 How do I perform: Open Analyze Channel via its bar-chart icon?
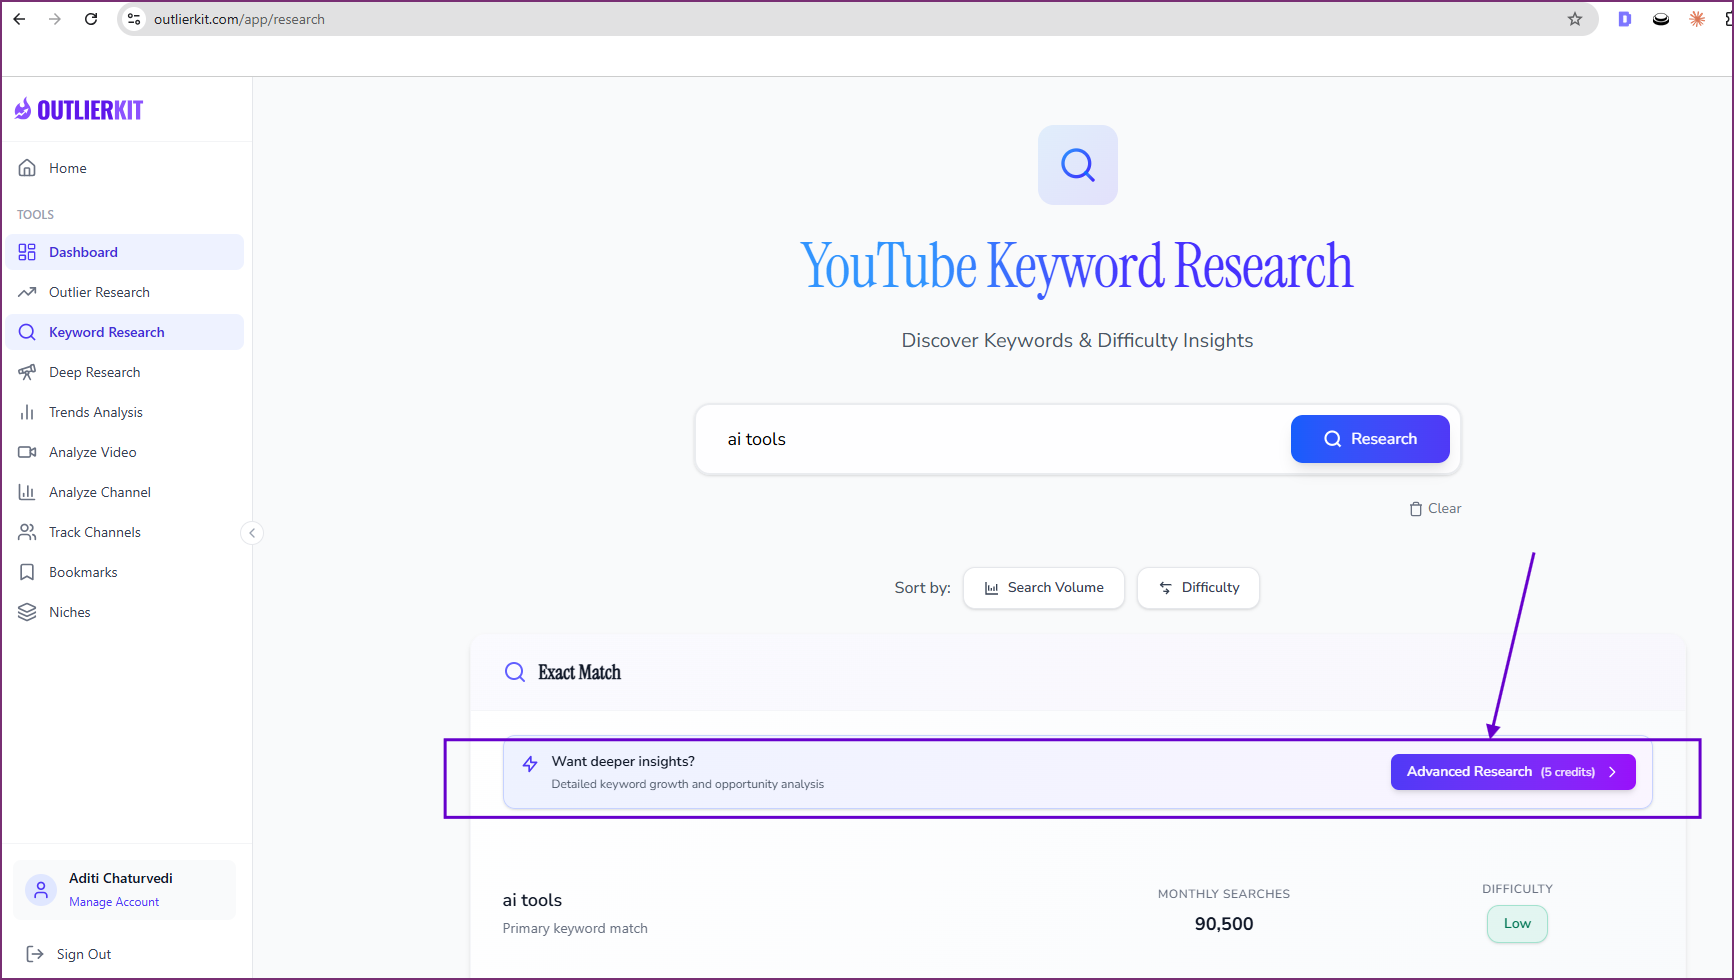[27, 491]
